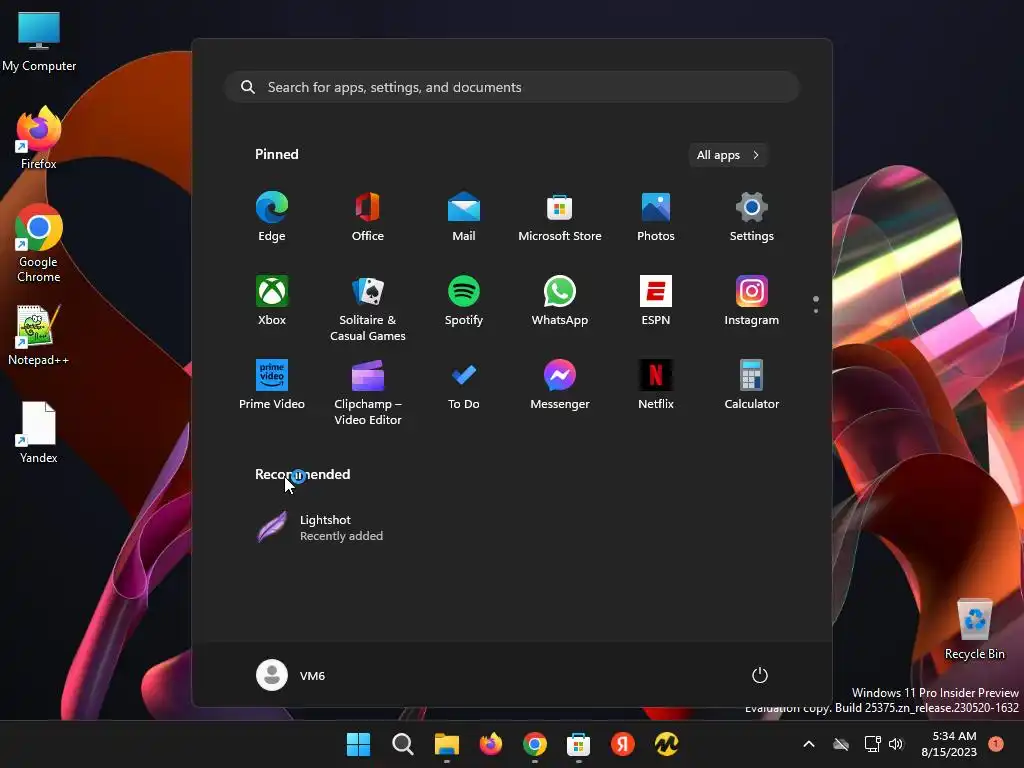The width and height of the screenshot is (1024, 768).
Task: Open network status tray icon
Action: coord(872,744)
